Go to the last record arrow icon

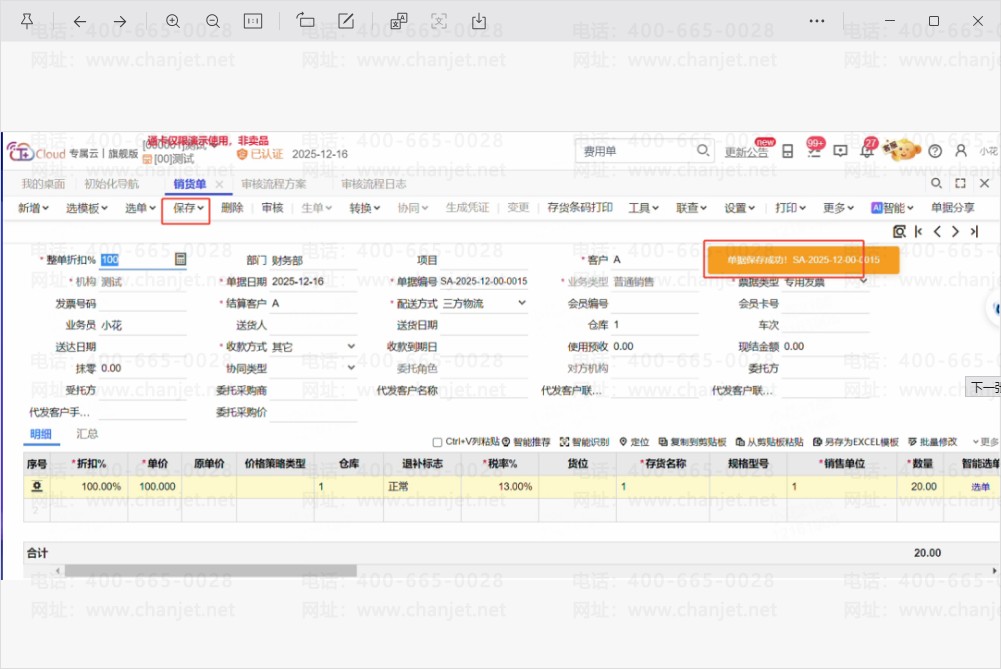(x=974, y=232)
